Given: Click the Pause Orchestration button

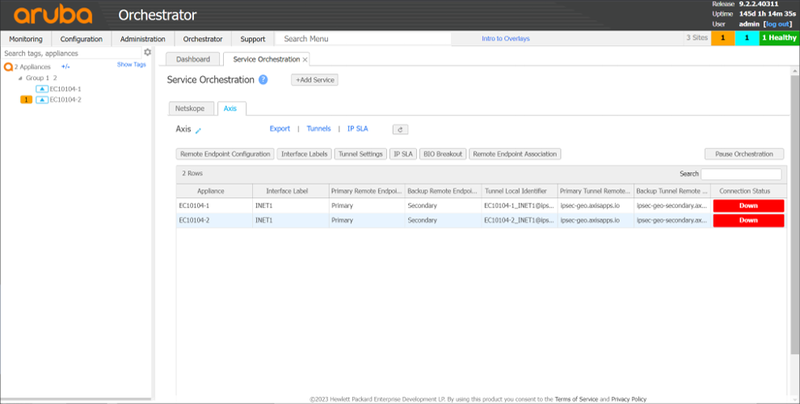Looking at the screenshot, I should [745, 154].
